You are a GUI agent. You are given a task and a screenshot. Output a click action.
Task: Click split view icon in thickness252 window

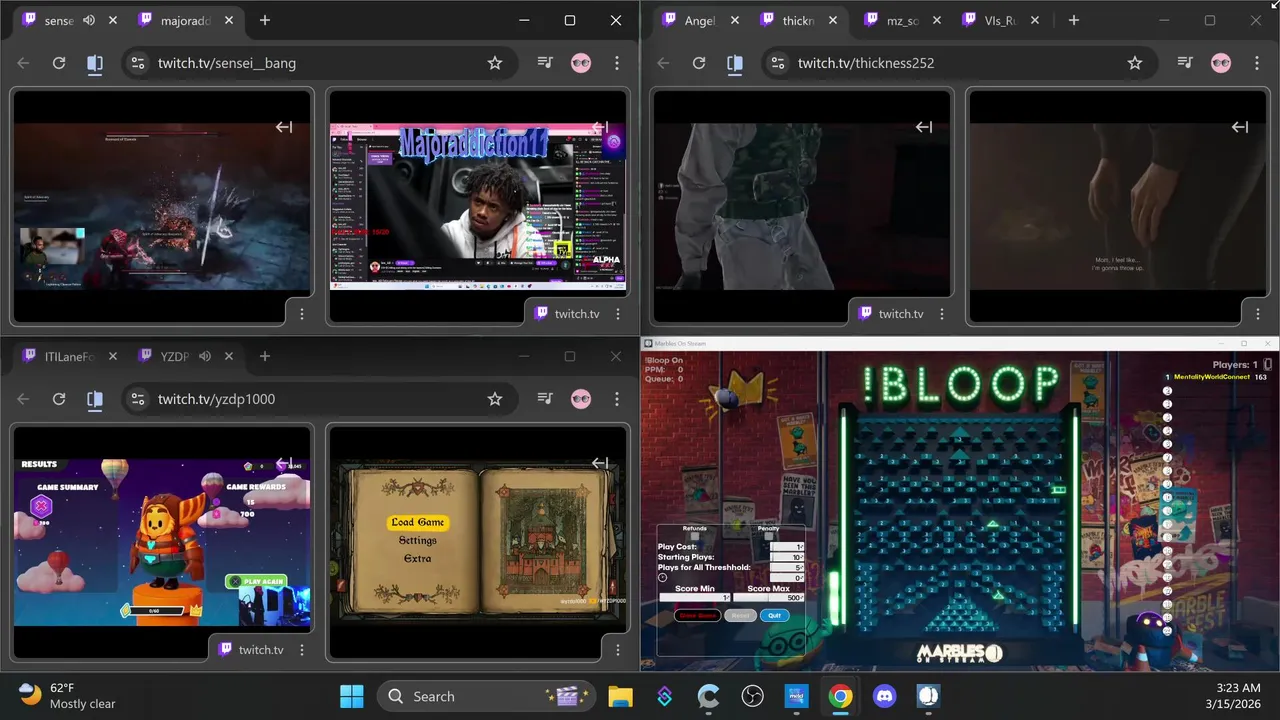[x=735, y=63]
